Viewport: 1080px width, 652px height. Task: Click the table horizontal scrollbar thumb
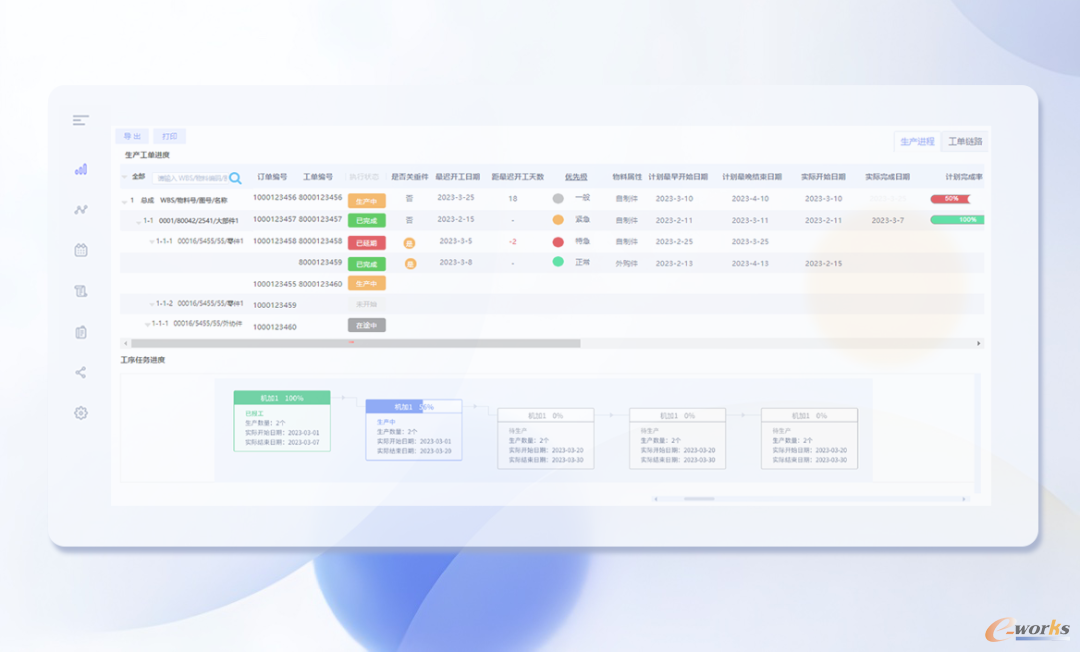tap(355, 343)
